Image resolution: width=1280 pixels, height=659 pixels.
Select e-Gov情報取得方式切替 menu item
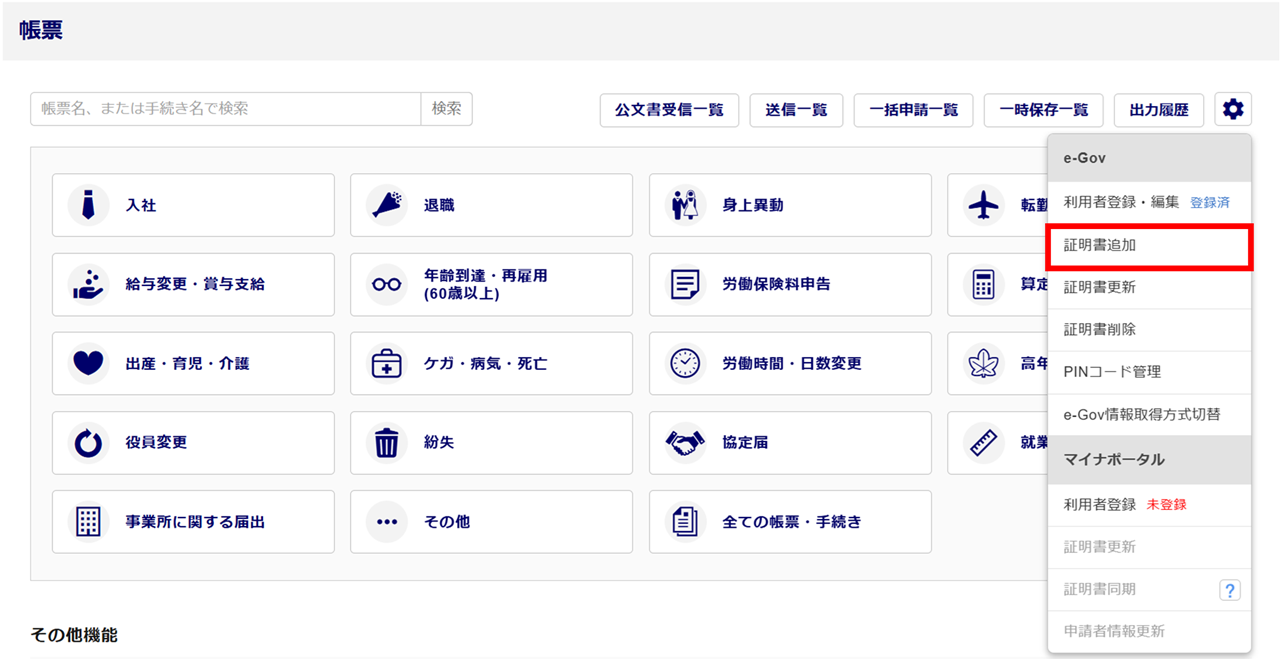1149,414
